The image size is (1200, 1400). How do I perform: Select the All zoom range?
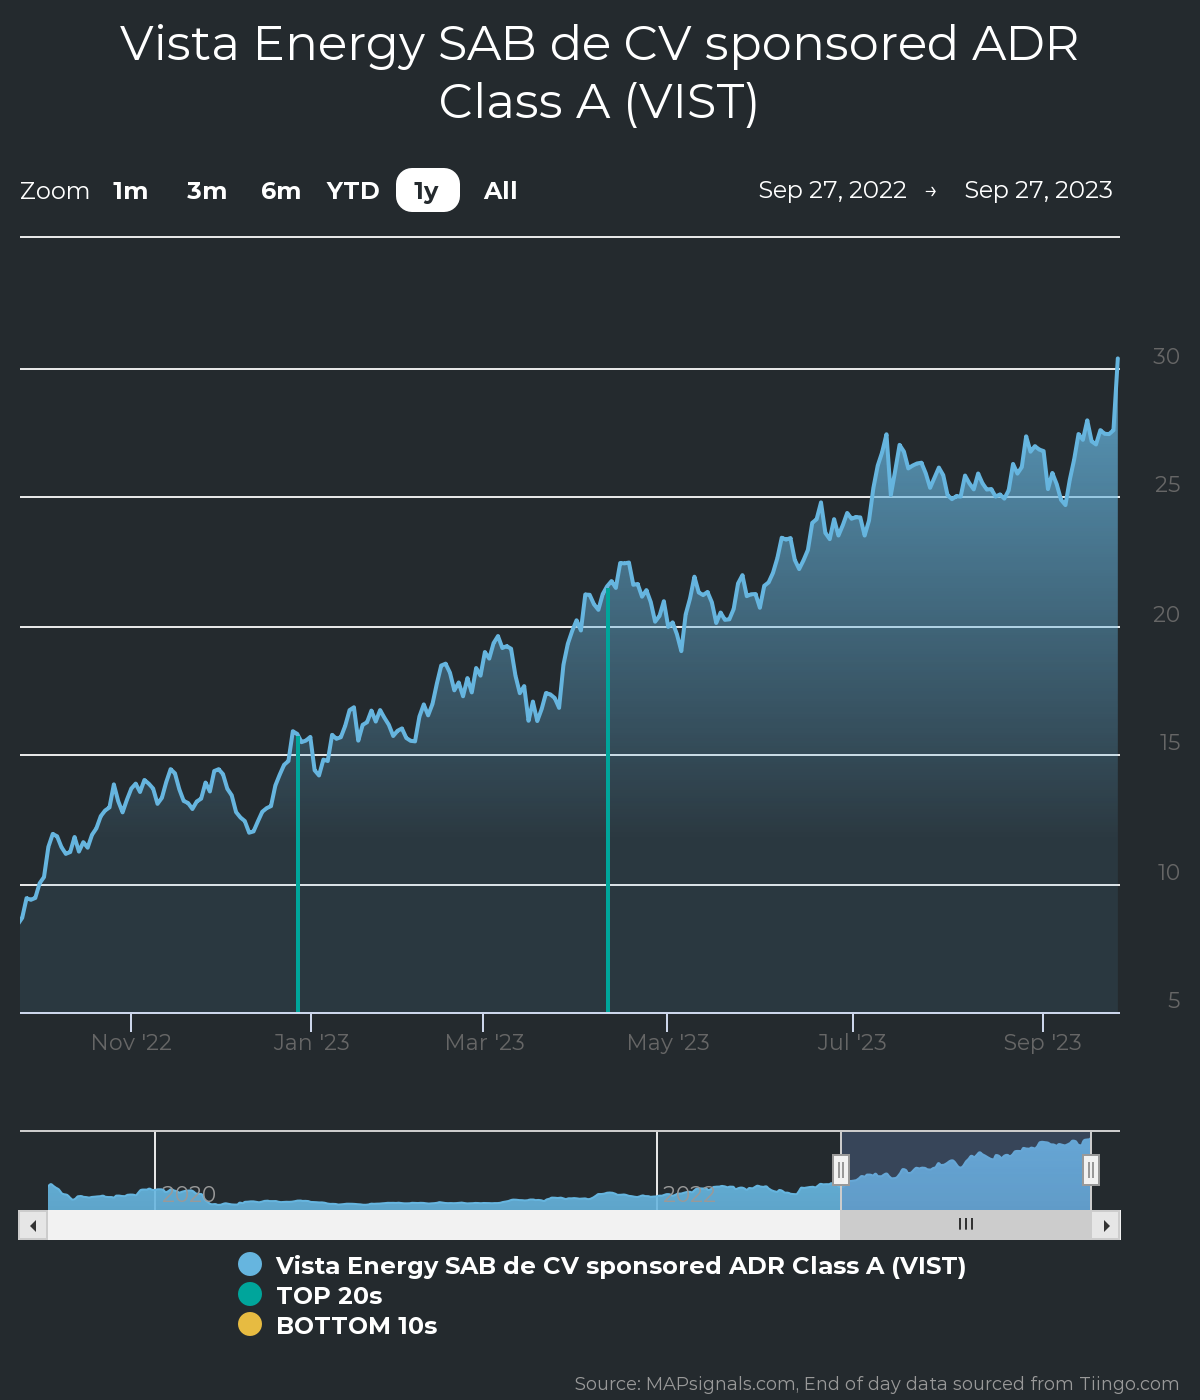(x=501, y=191)
